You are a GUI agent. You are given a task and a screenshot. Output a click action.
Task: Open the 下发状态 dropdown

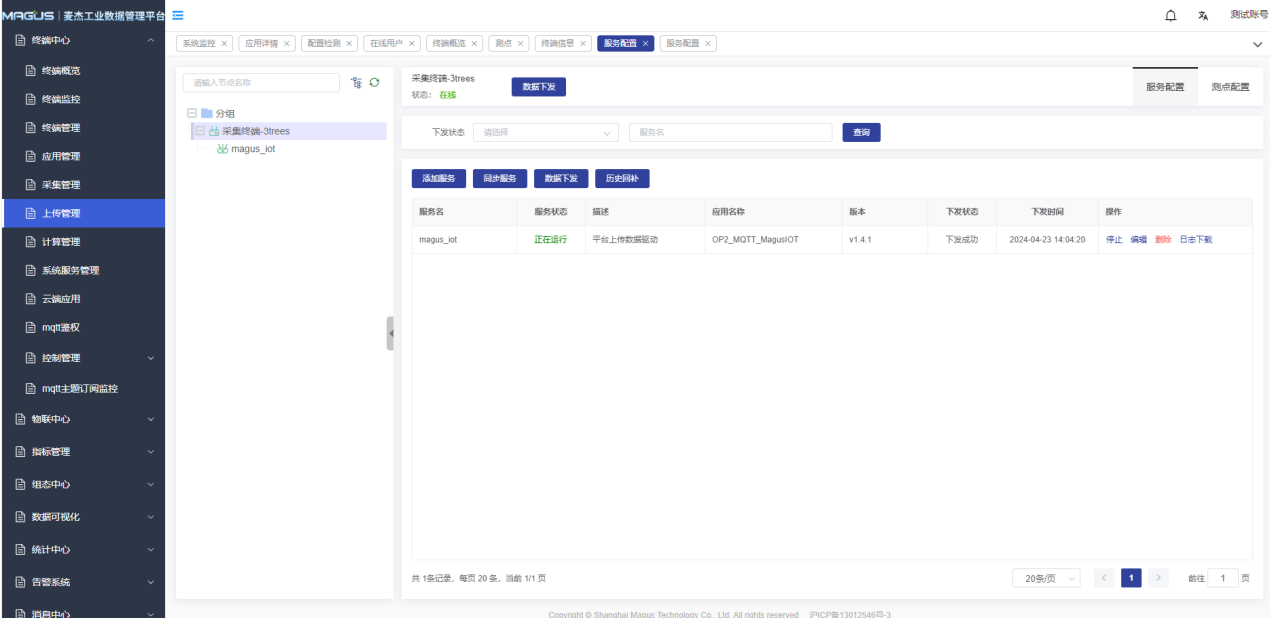(545, 132)
